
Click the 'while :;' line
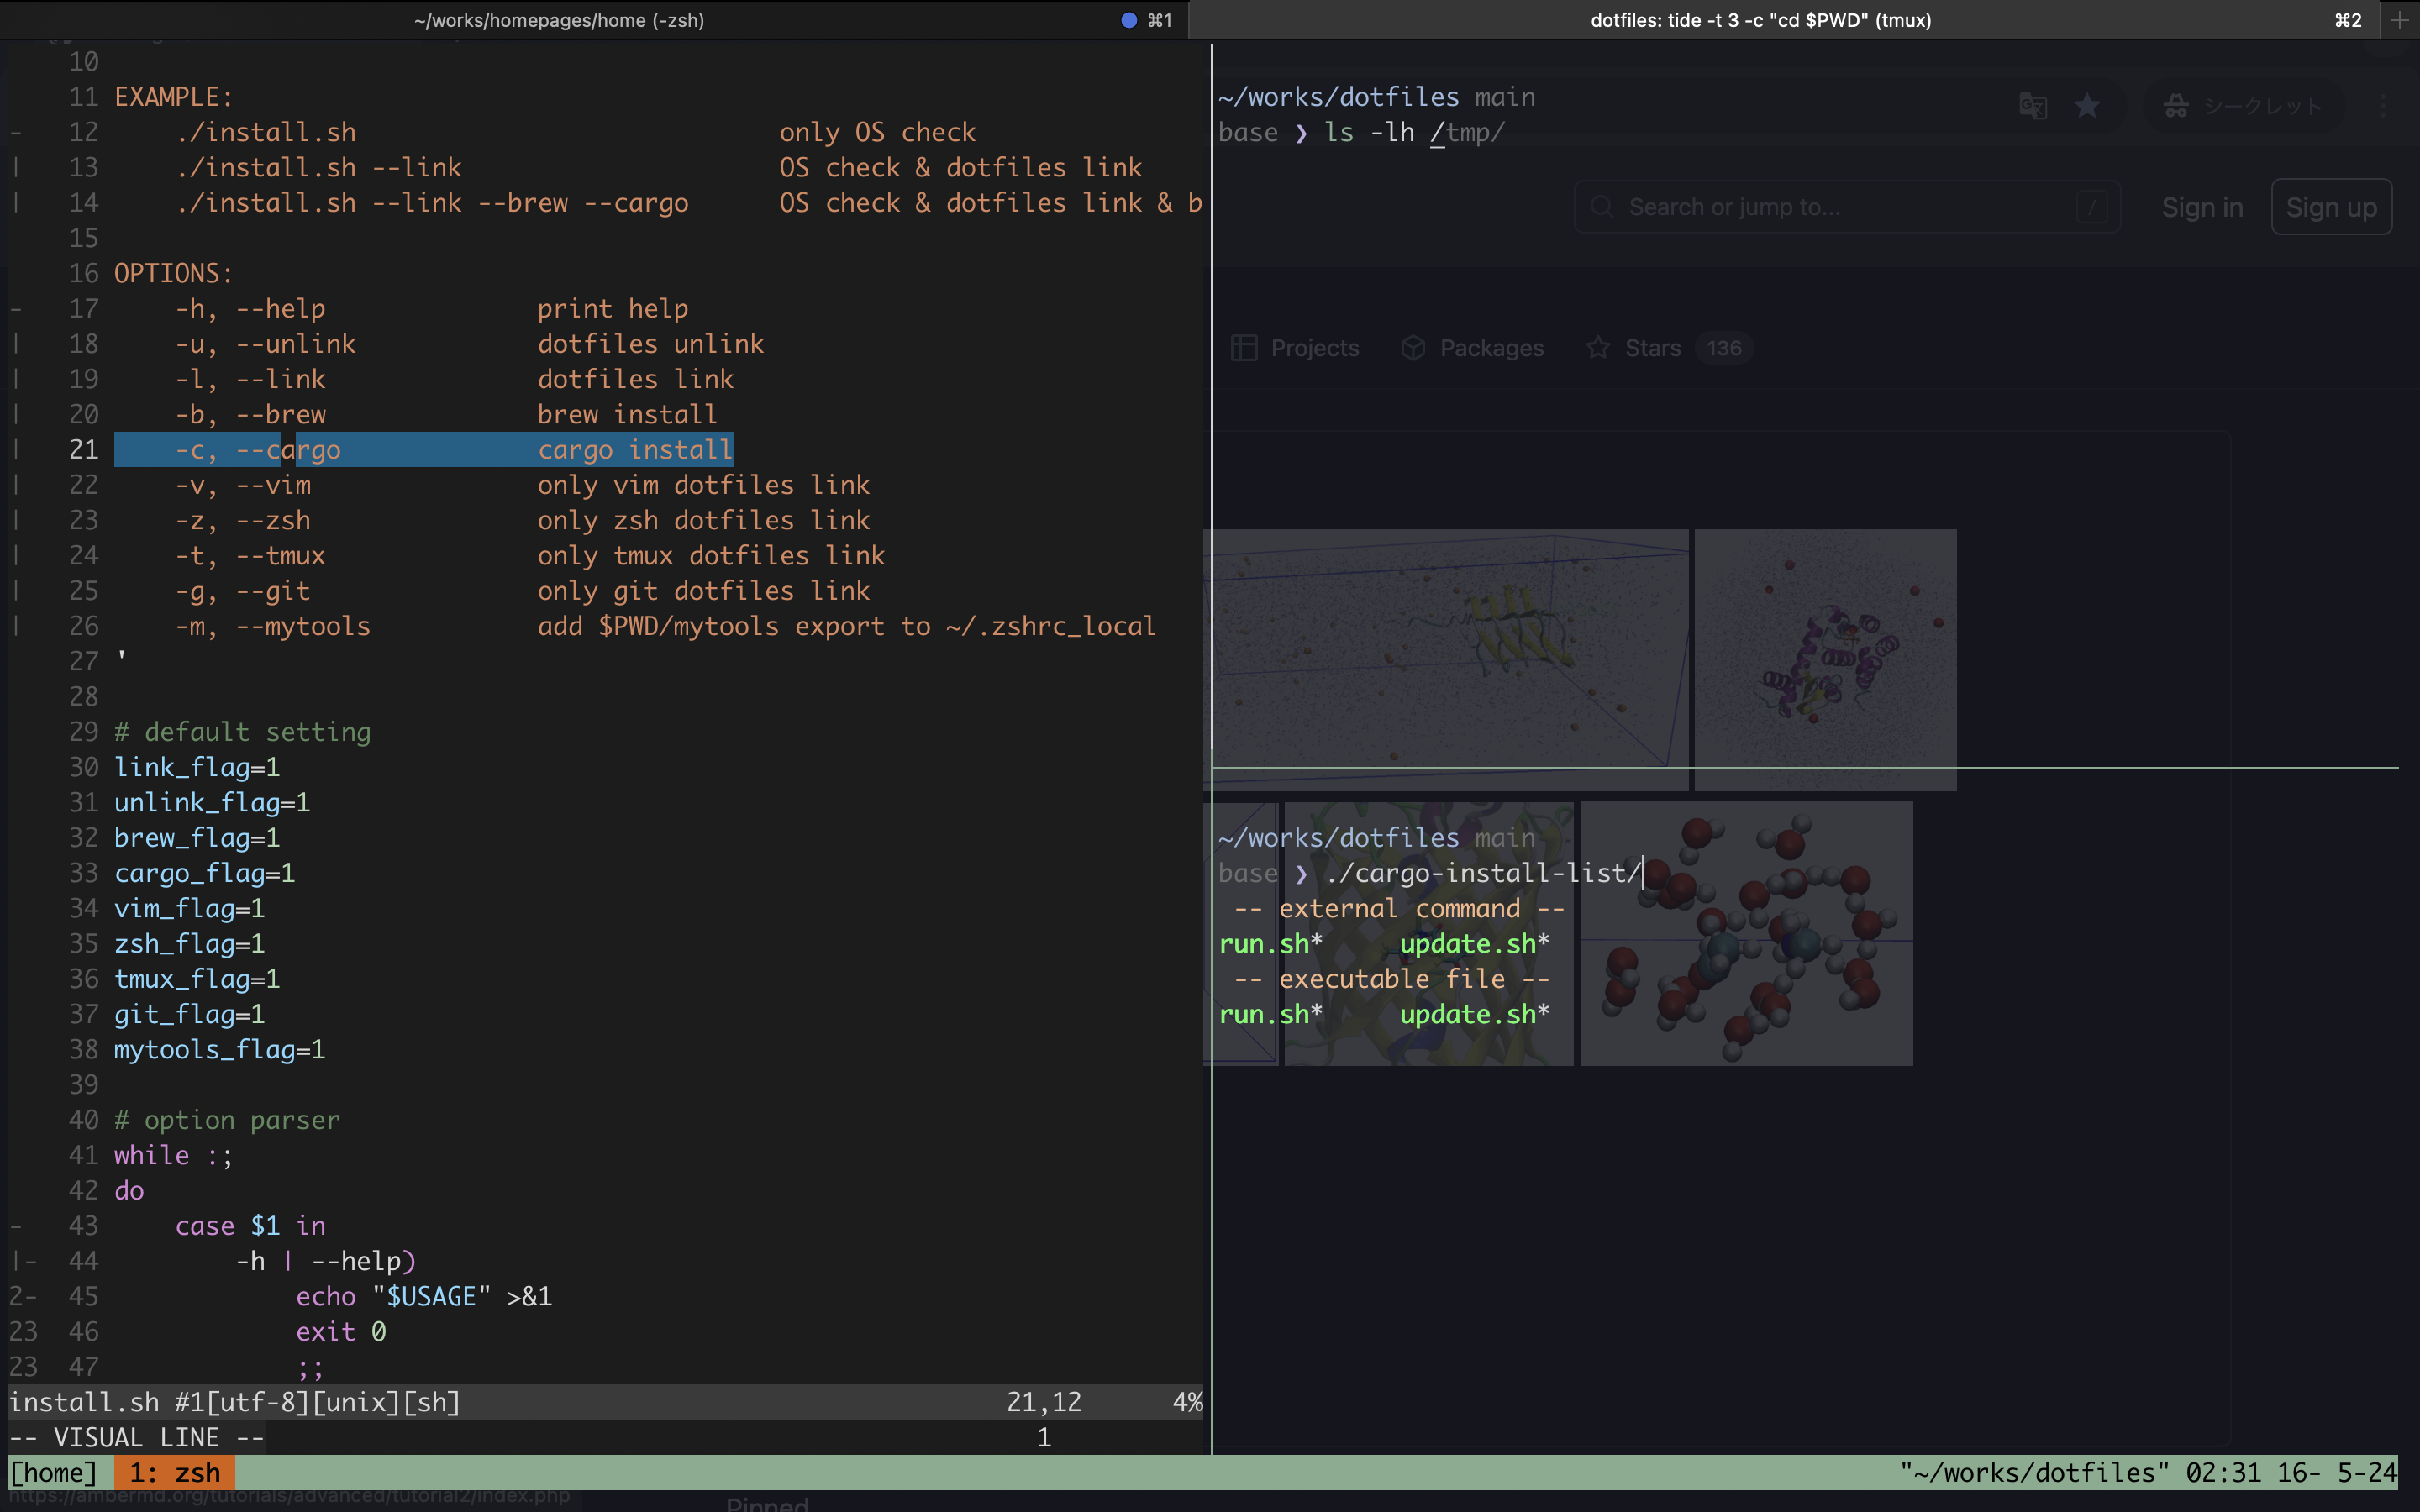174,1155
